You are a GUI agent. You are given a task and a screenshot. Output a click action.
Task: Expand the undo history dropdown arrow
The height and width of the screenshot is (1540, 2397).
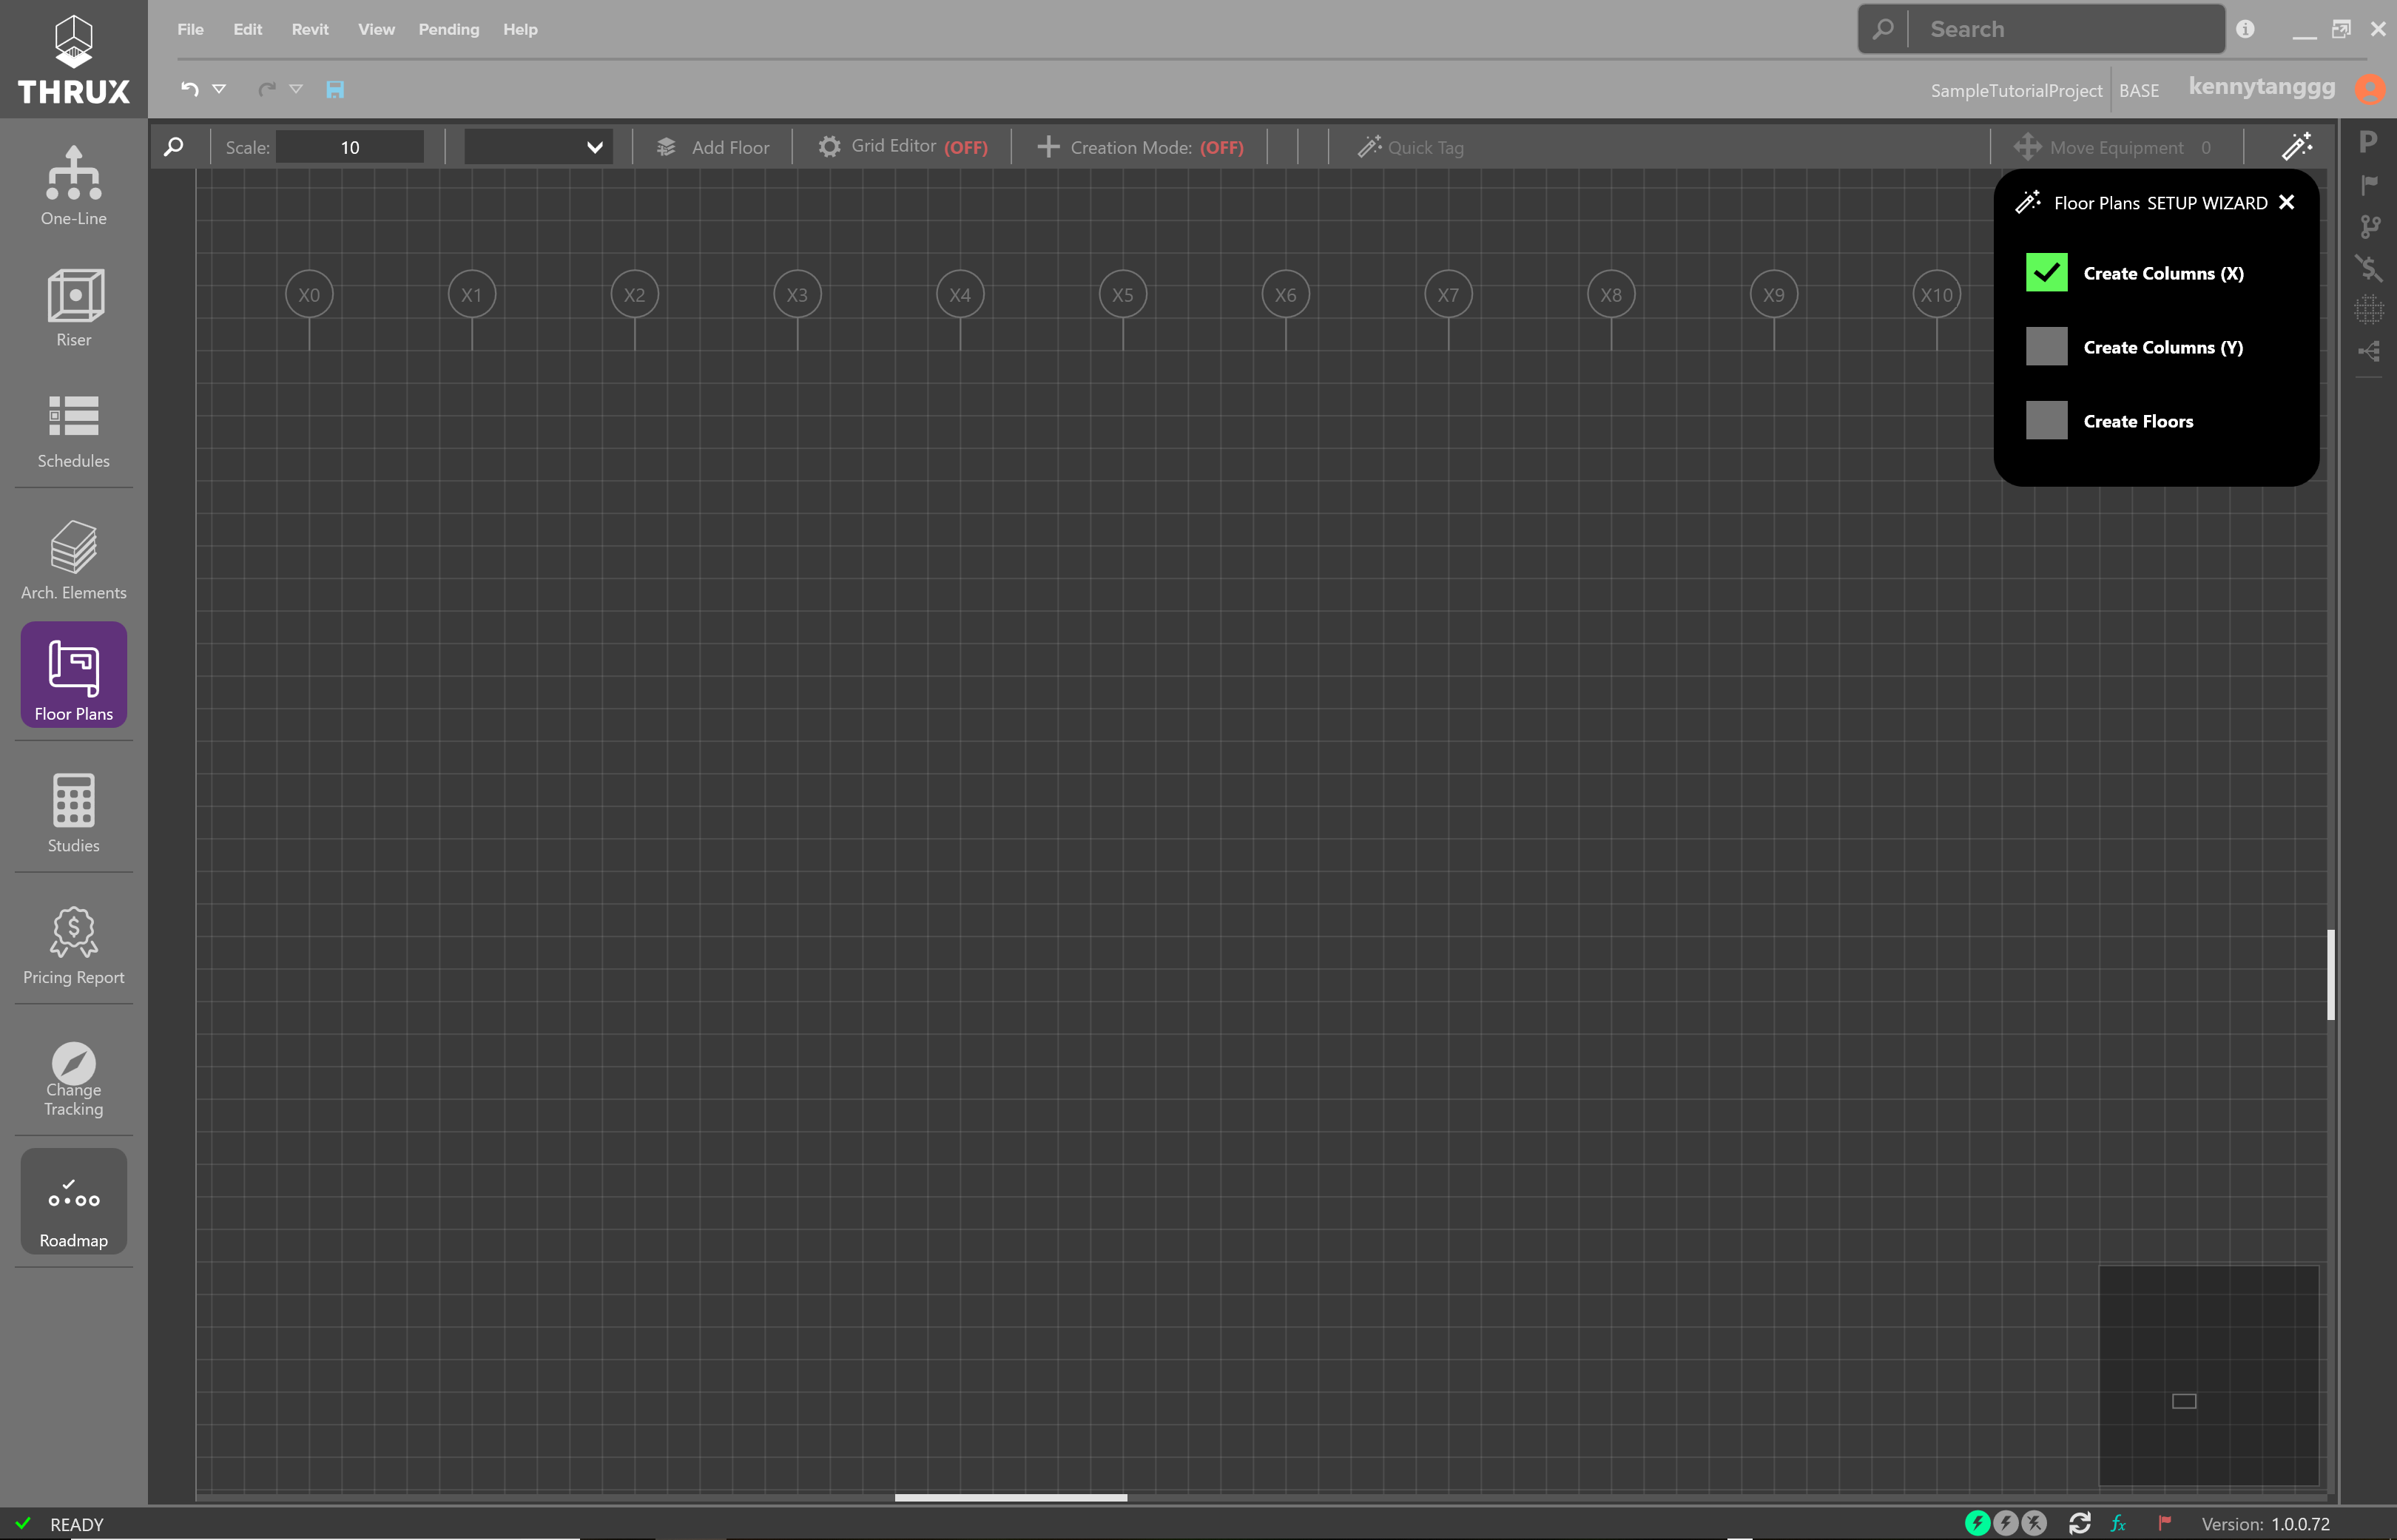click(x=219, y=89)
